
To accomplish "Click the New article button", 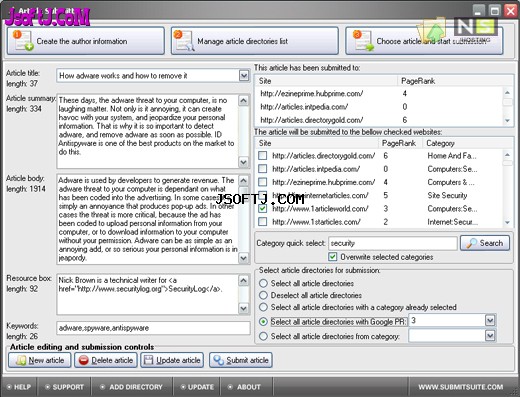I will point(40,360).
